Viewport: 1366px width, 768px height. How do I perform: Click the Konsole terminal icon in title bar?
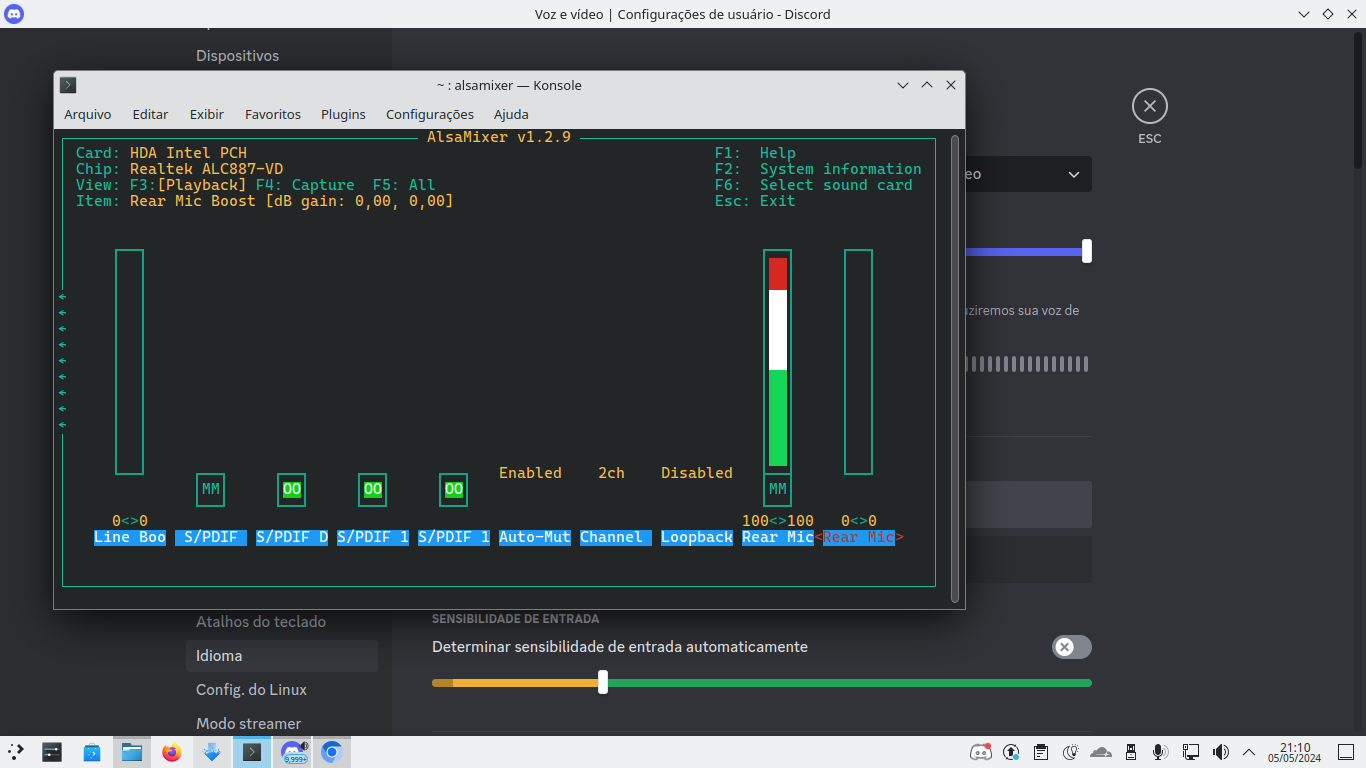click(68, 85)
